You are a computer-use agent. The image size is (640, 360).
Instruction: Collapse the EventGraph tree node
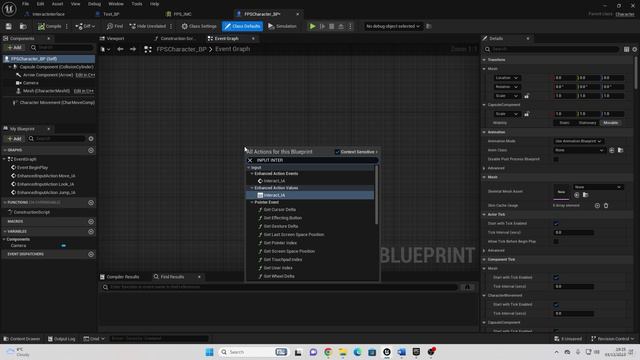click(4, 159)
